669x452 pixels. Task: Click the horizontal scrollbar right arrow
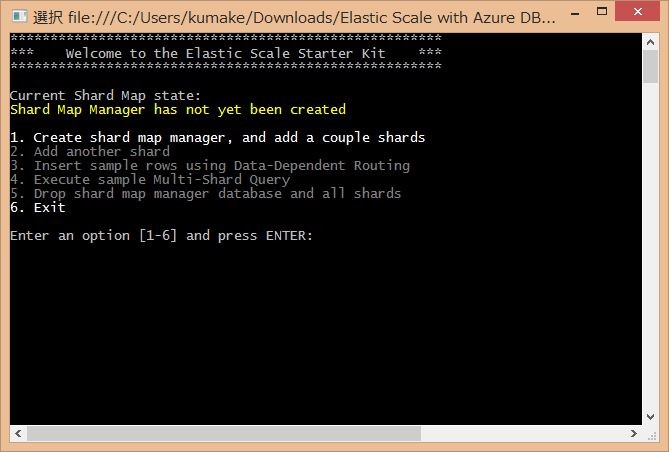click(x=634, y=434)
